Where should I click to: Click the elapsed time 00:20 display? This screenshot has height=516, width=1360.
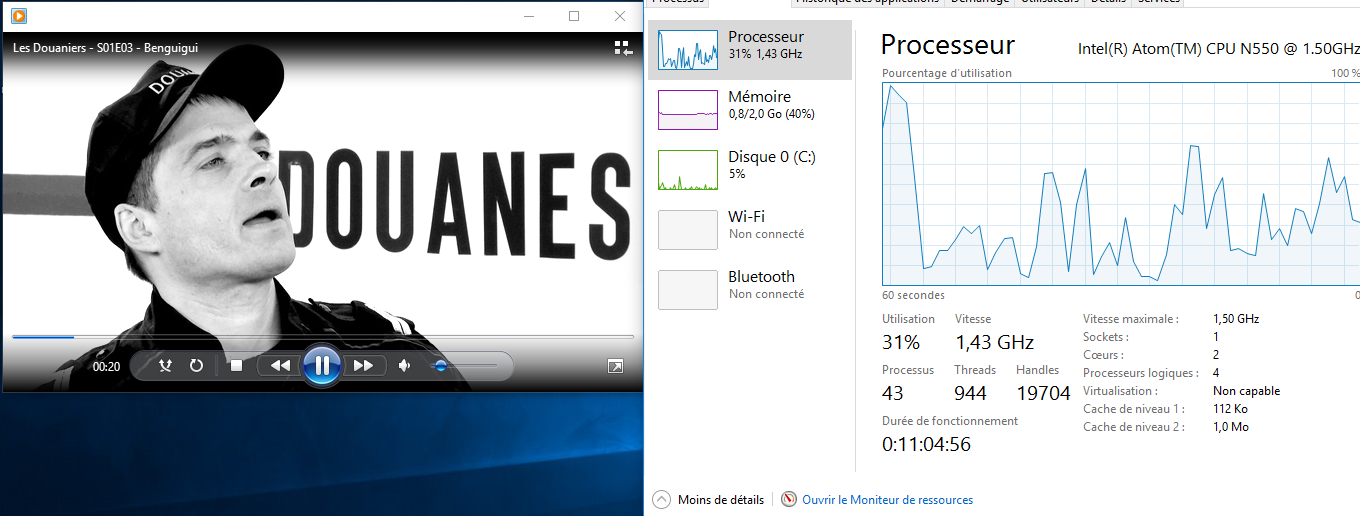(106, 367)
